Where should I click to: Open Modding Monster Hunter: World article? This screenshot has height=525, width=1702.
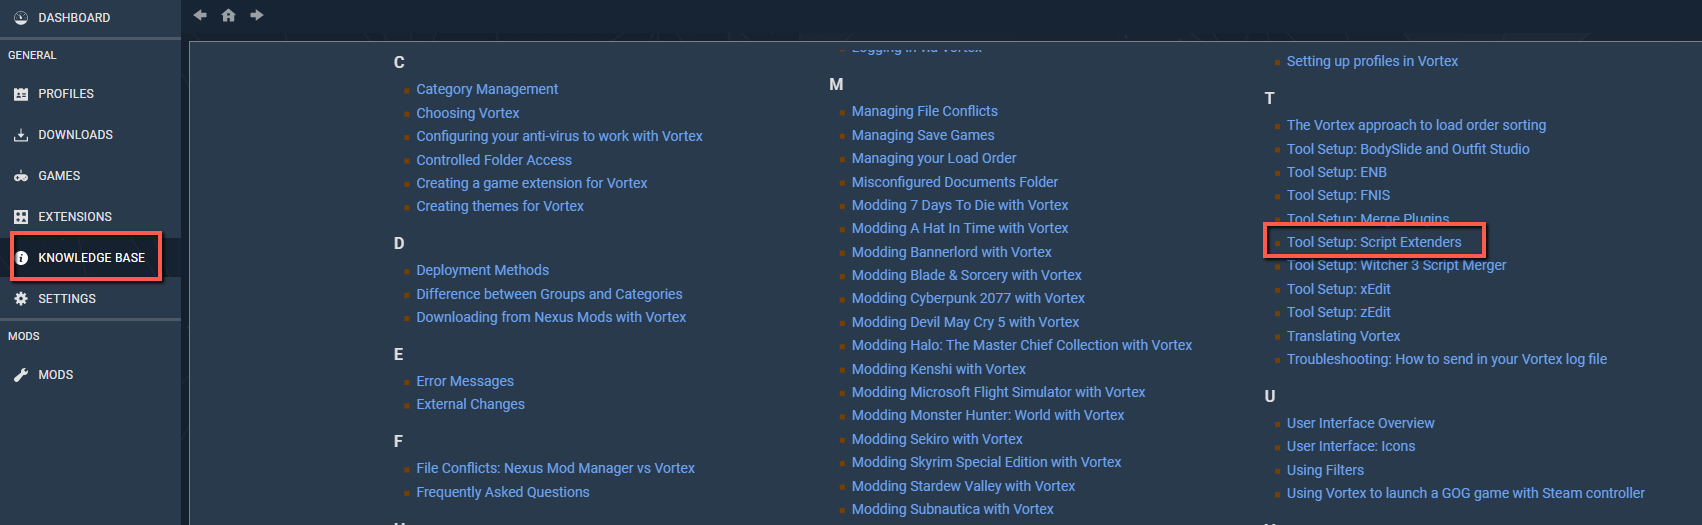pyautogui.click(x=988, y=415)
